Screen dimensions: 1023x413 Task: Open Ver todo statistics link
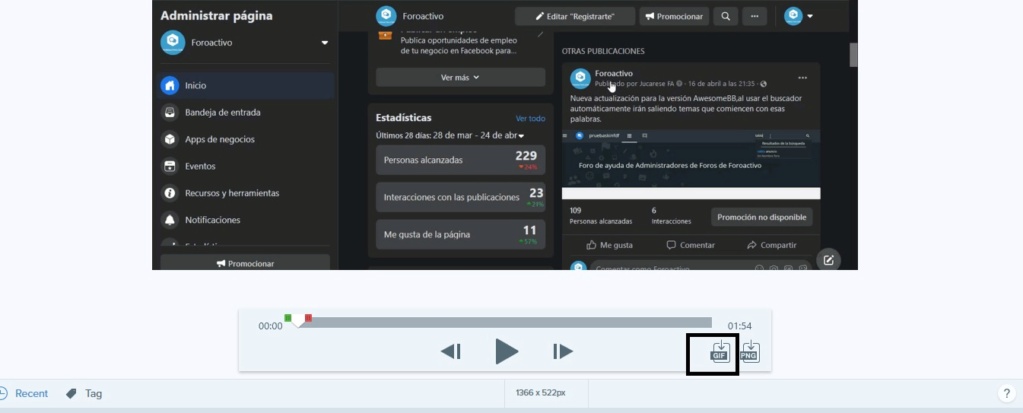point(530,119)
